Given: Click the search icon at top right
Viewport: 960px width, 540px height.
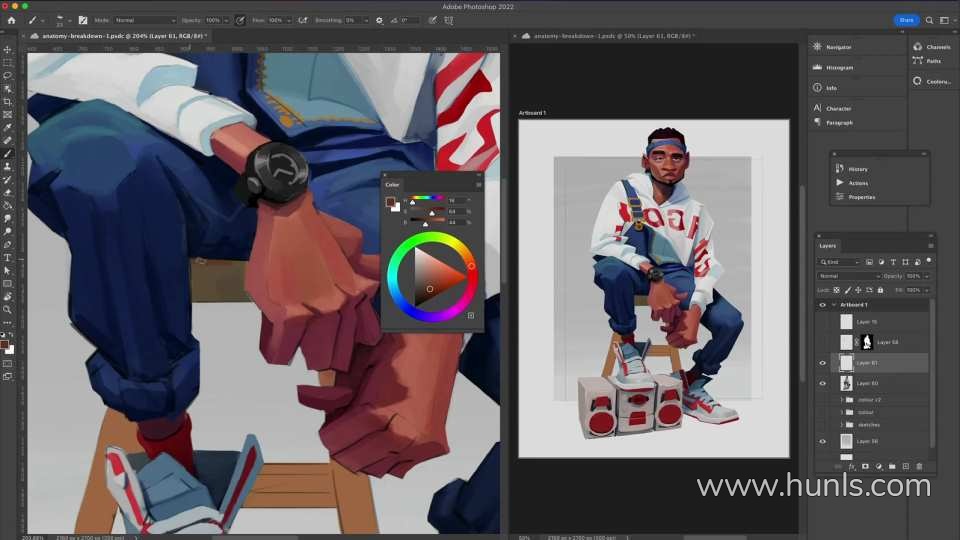Looking at the screenshot, I should [x=929, y=20].
